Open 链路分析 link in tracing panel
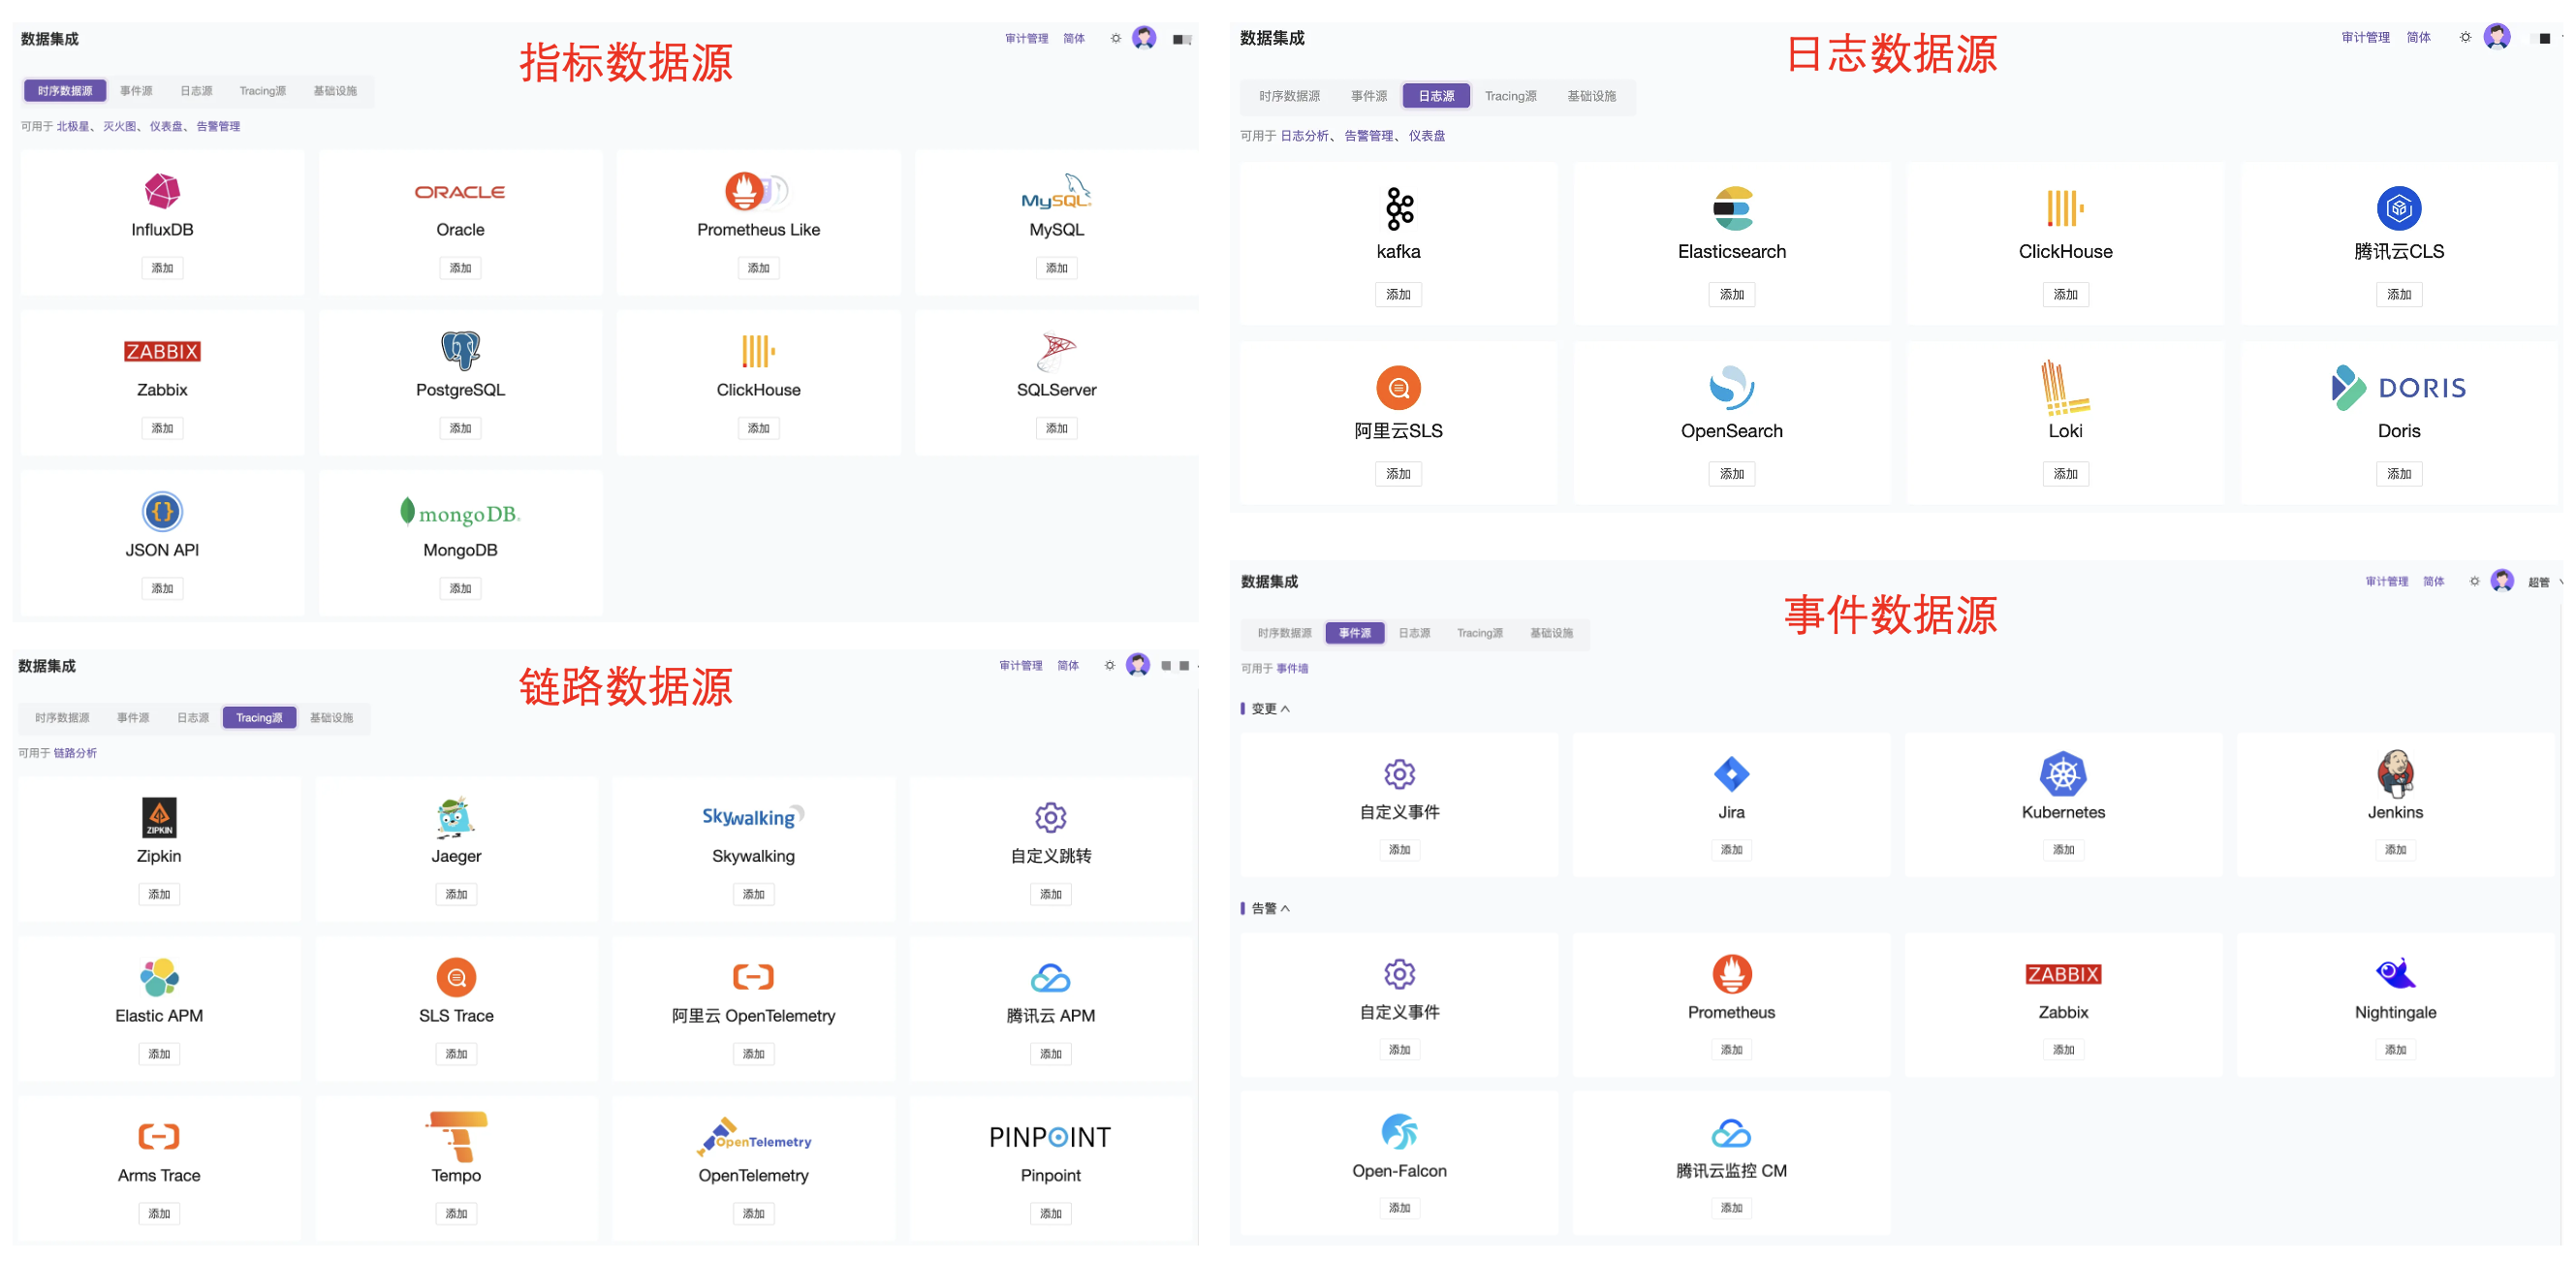This screenshot has width=2576, height=1262. [x=75, y=753]
